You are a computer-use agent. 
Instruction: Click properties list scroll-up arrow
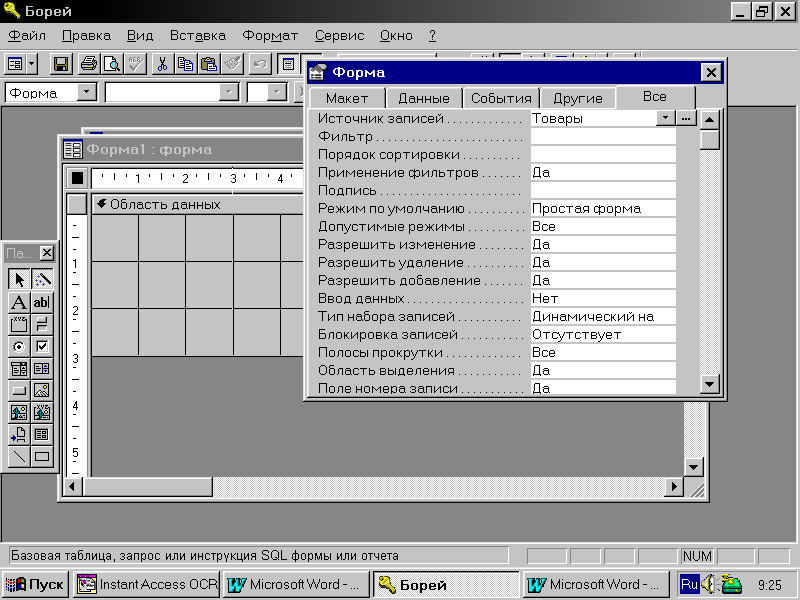[x=710, y=120]
